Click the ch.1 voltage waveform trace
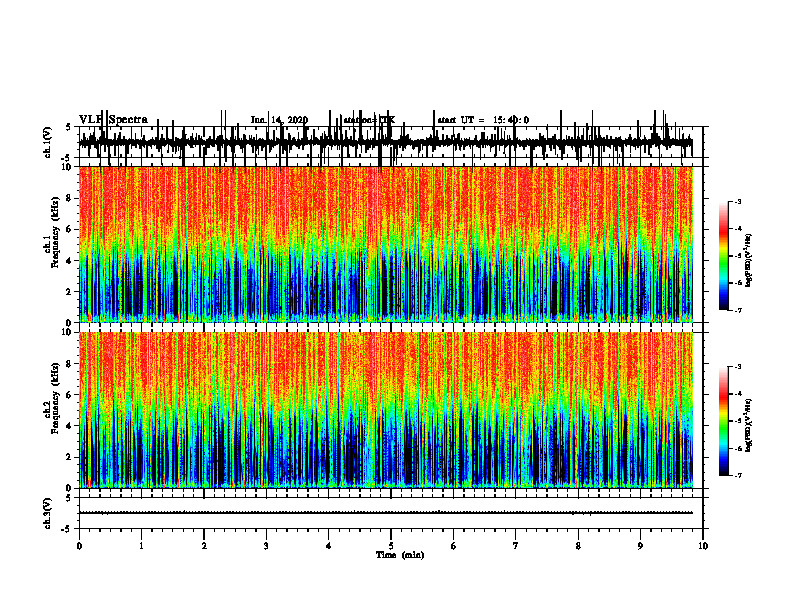Viewport: 792px width, 612px height. (386, 142)
